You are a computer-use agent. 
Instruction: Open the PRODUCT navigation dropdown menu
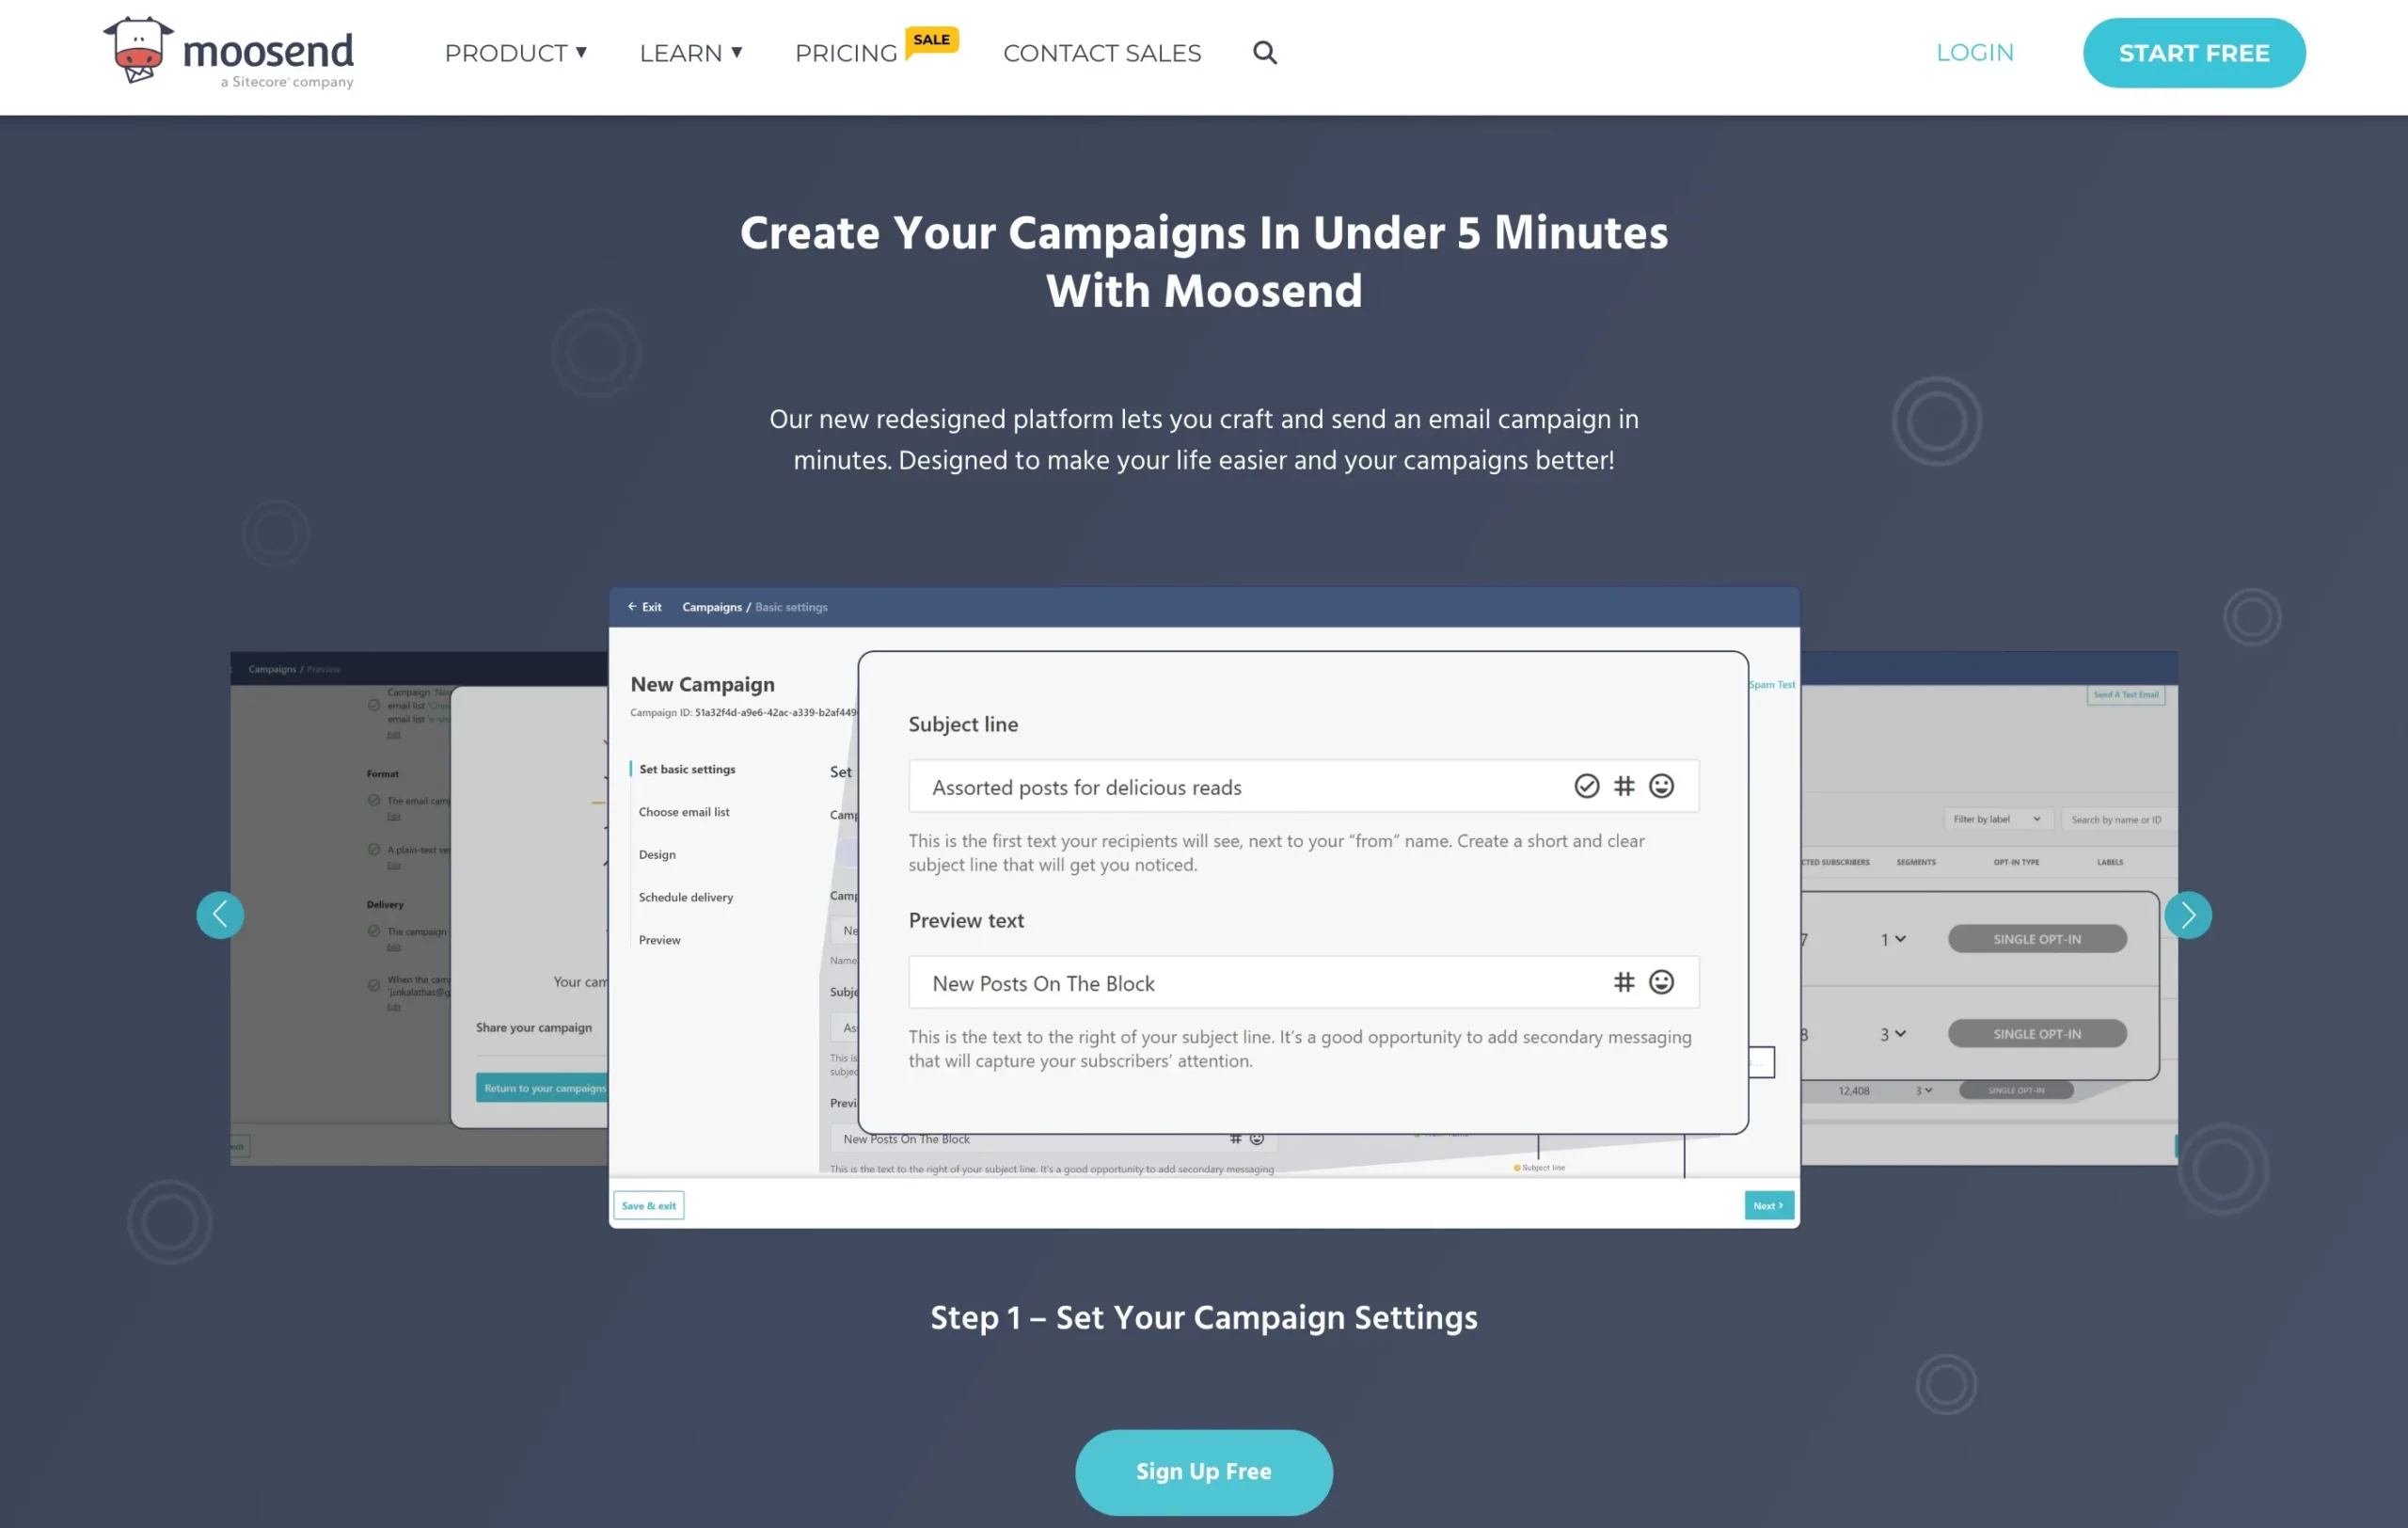click(x=515, y=53)
